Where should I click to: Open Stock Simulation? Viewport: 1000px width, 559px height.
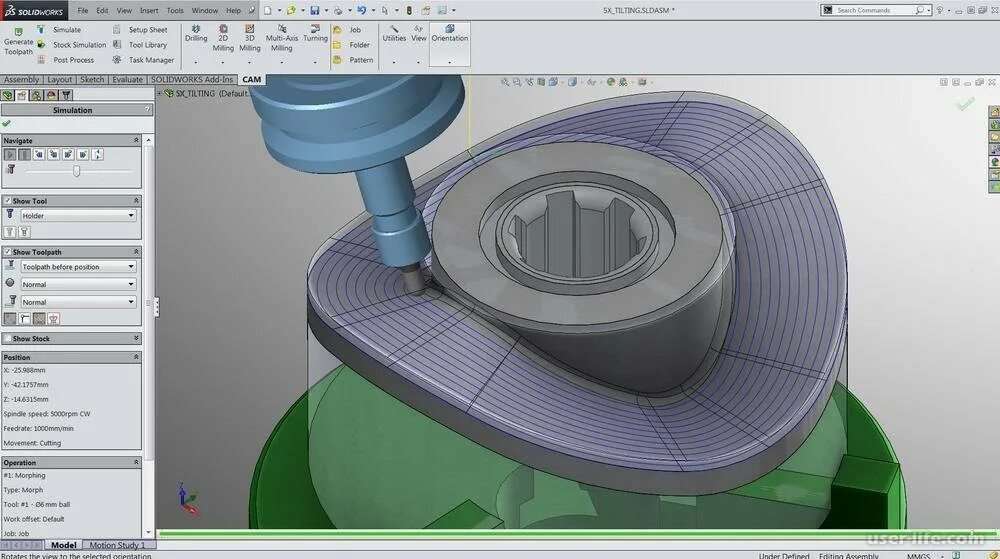pyautogui.click(x=71, y=45)
